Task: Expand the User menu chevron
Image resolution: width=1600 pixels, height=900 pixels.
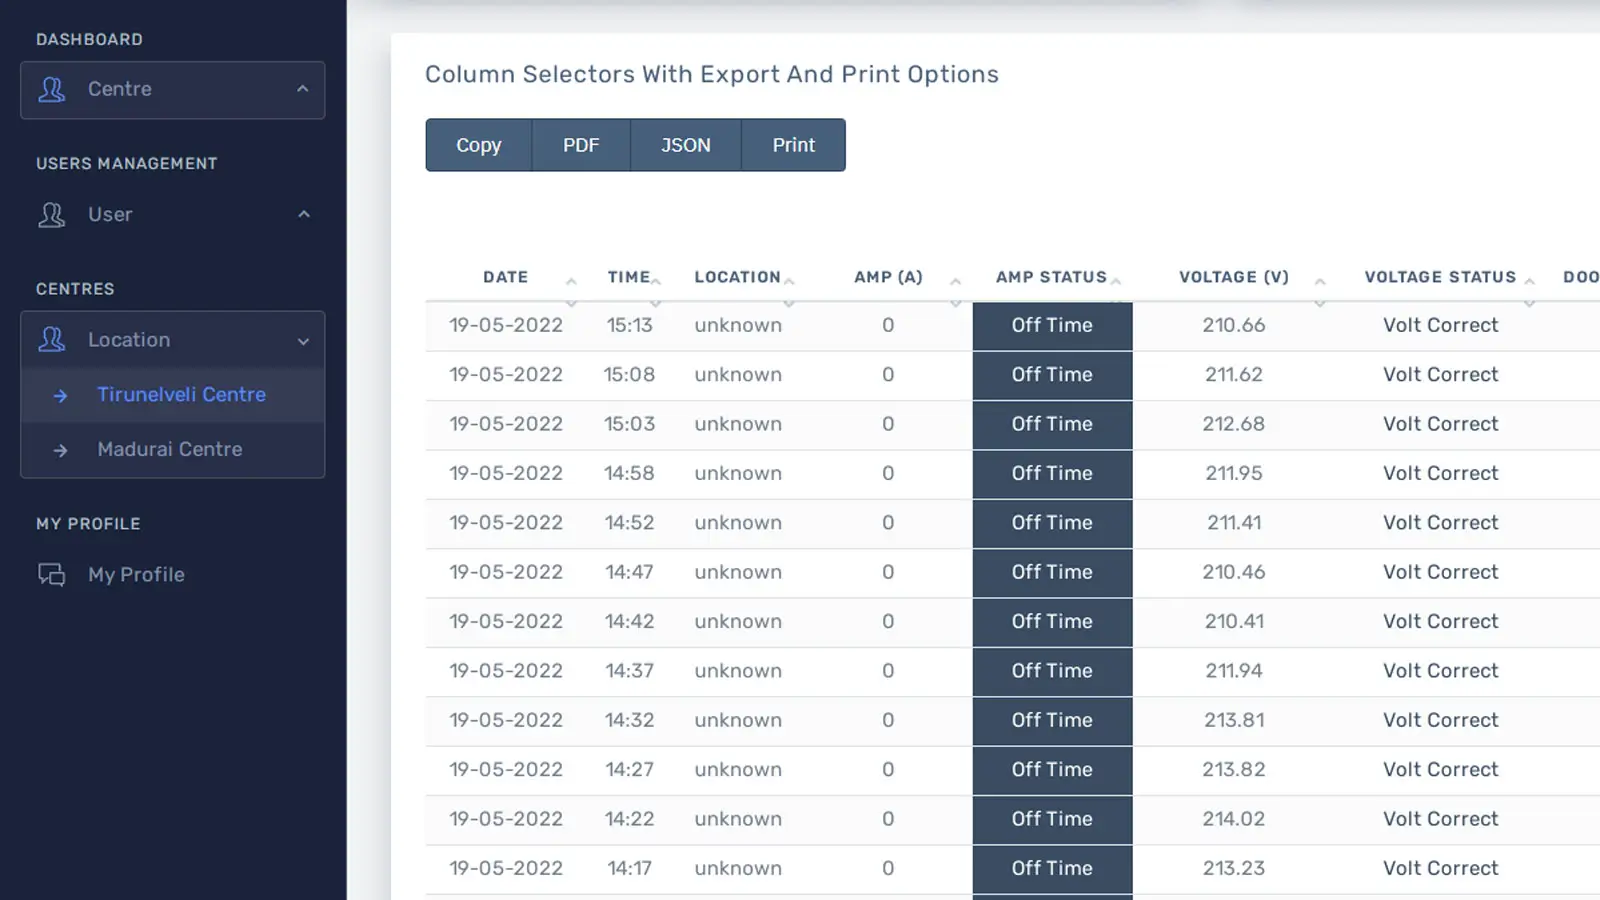Action: point(304,214)
